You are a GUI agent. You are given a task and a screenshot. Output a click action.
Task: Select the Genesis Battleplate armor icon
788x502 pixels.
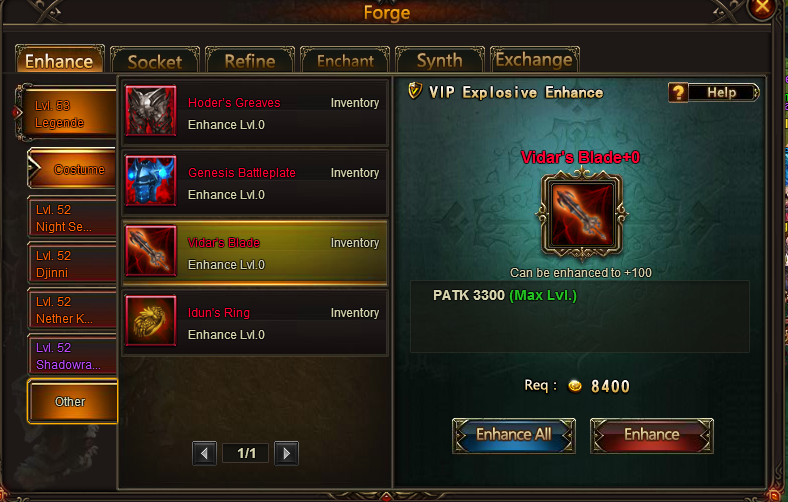pyautogui.click(x=150, y=180)
